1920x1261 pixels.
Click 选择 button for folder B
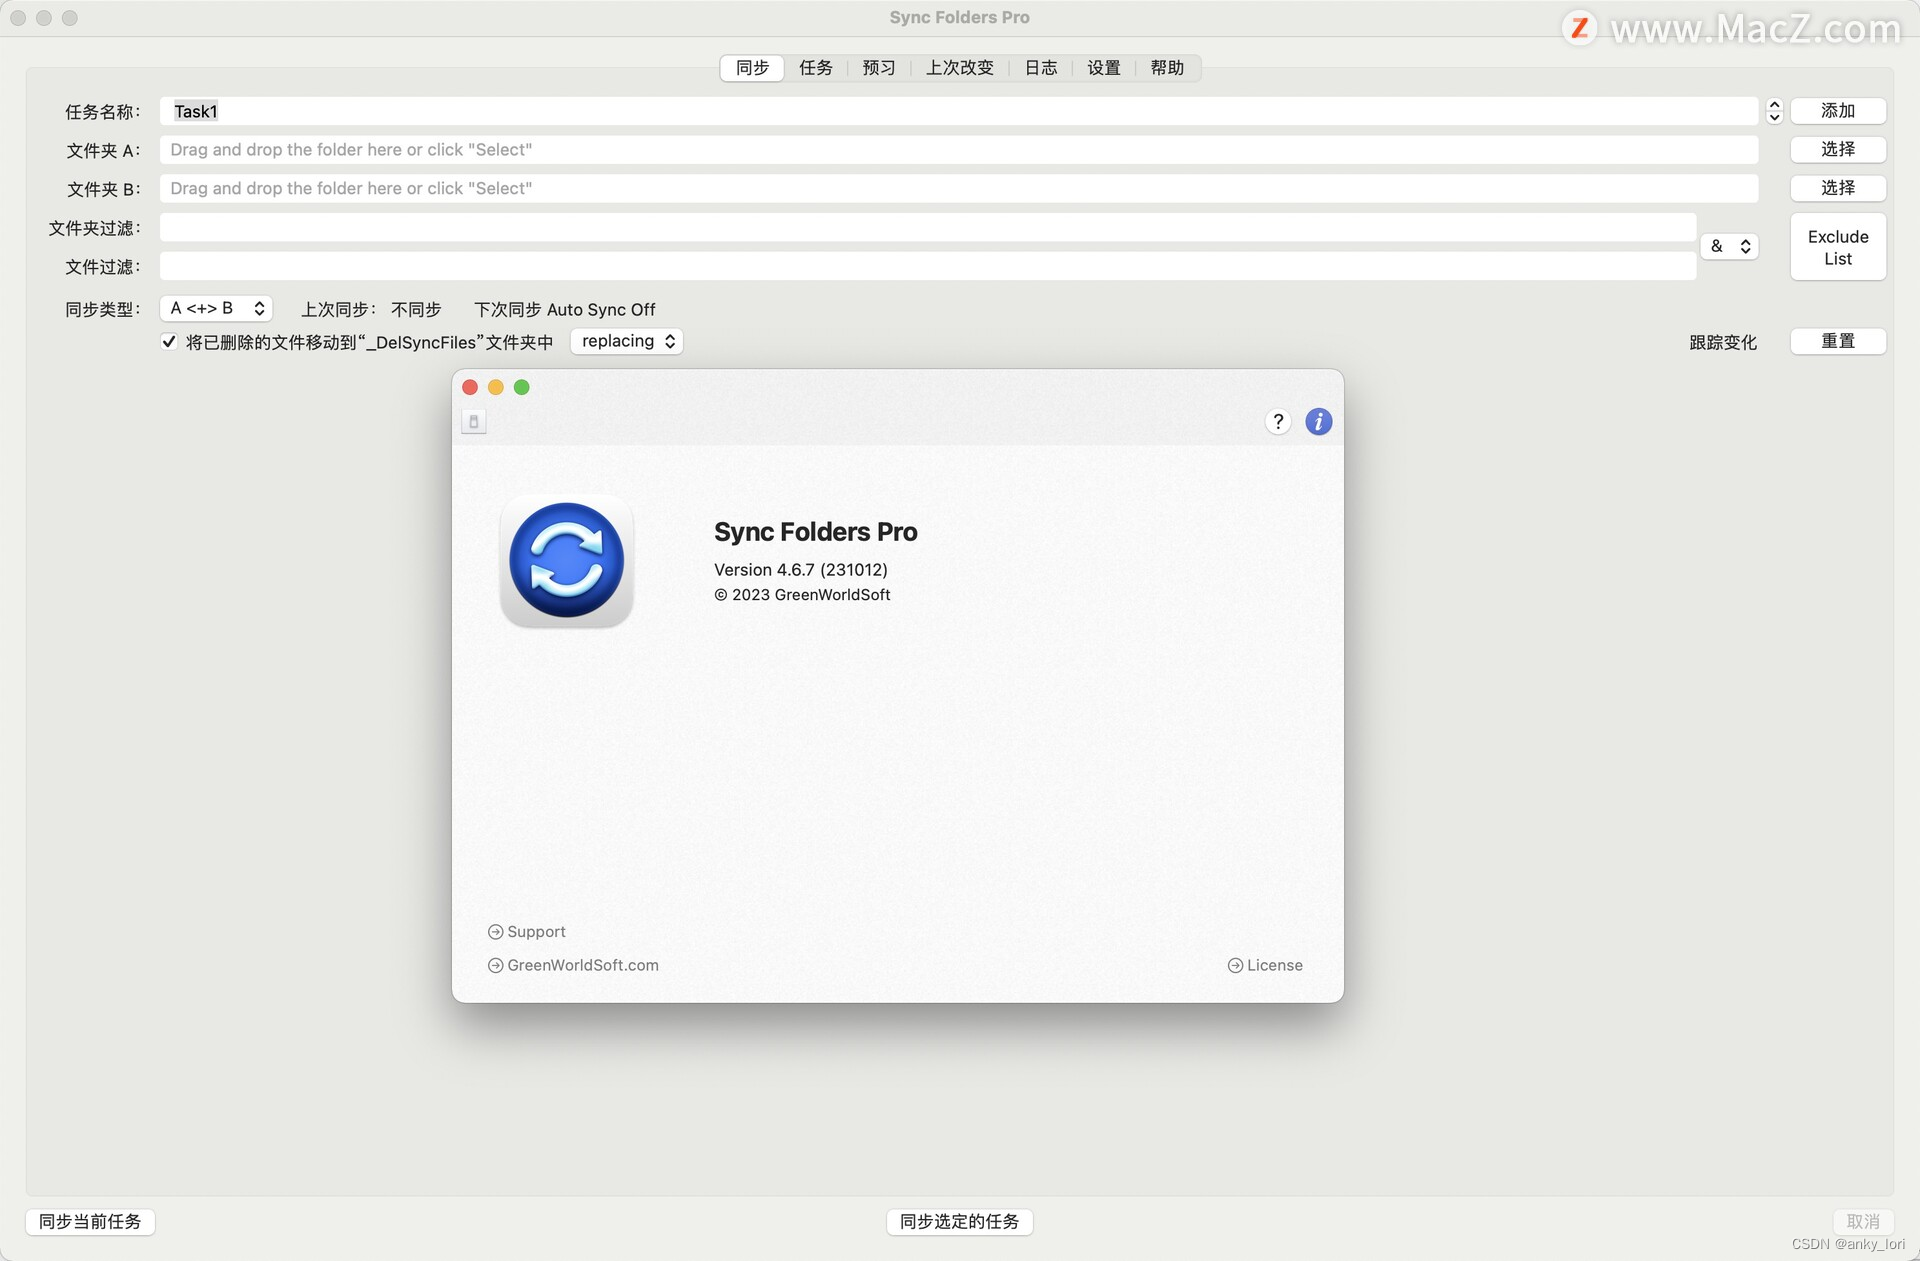[1838, 188]
